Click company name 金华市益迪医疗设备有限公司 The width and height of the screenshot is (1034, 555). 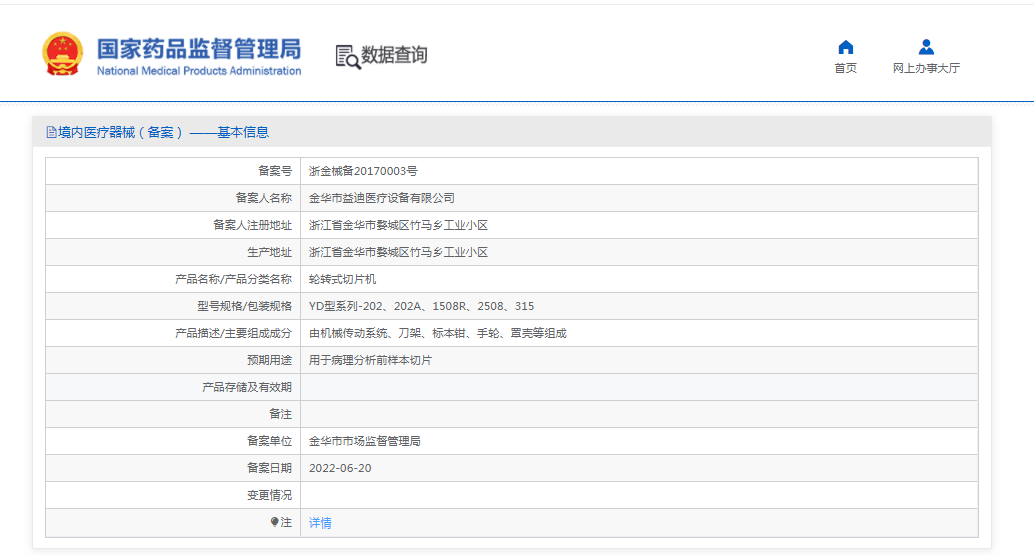point(381,198)
